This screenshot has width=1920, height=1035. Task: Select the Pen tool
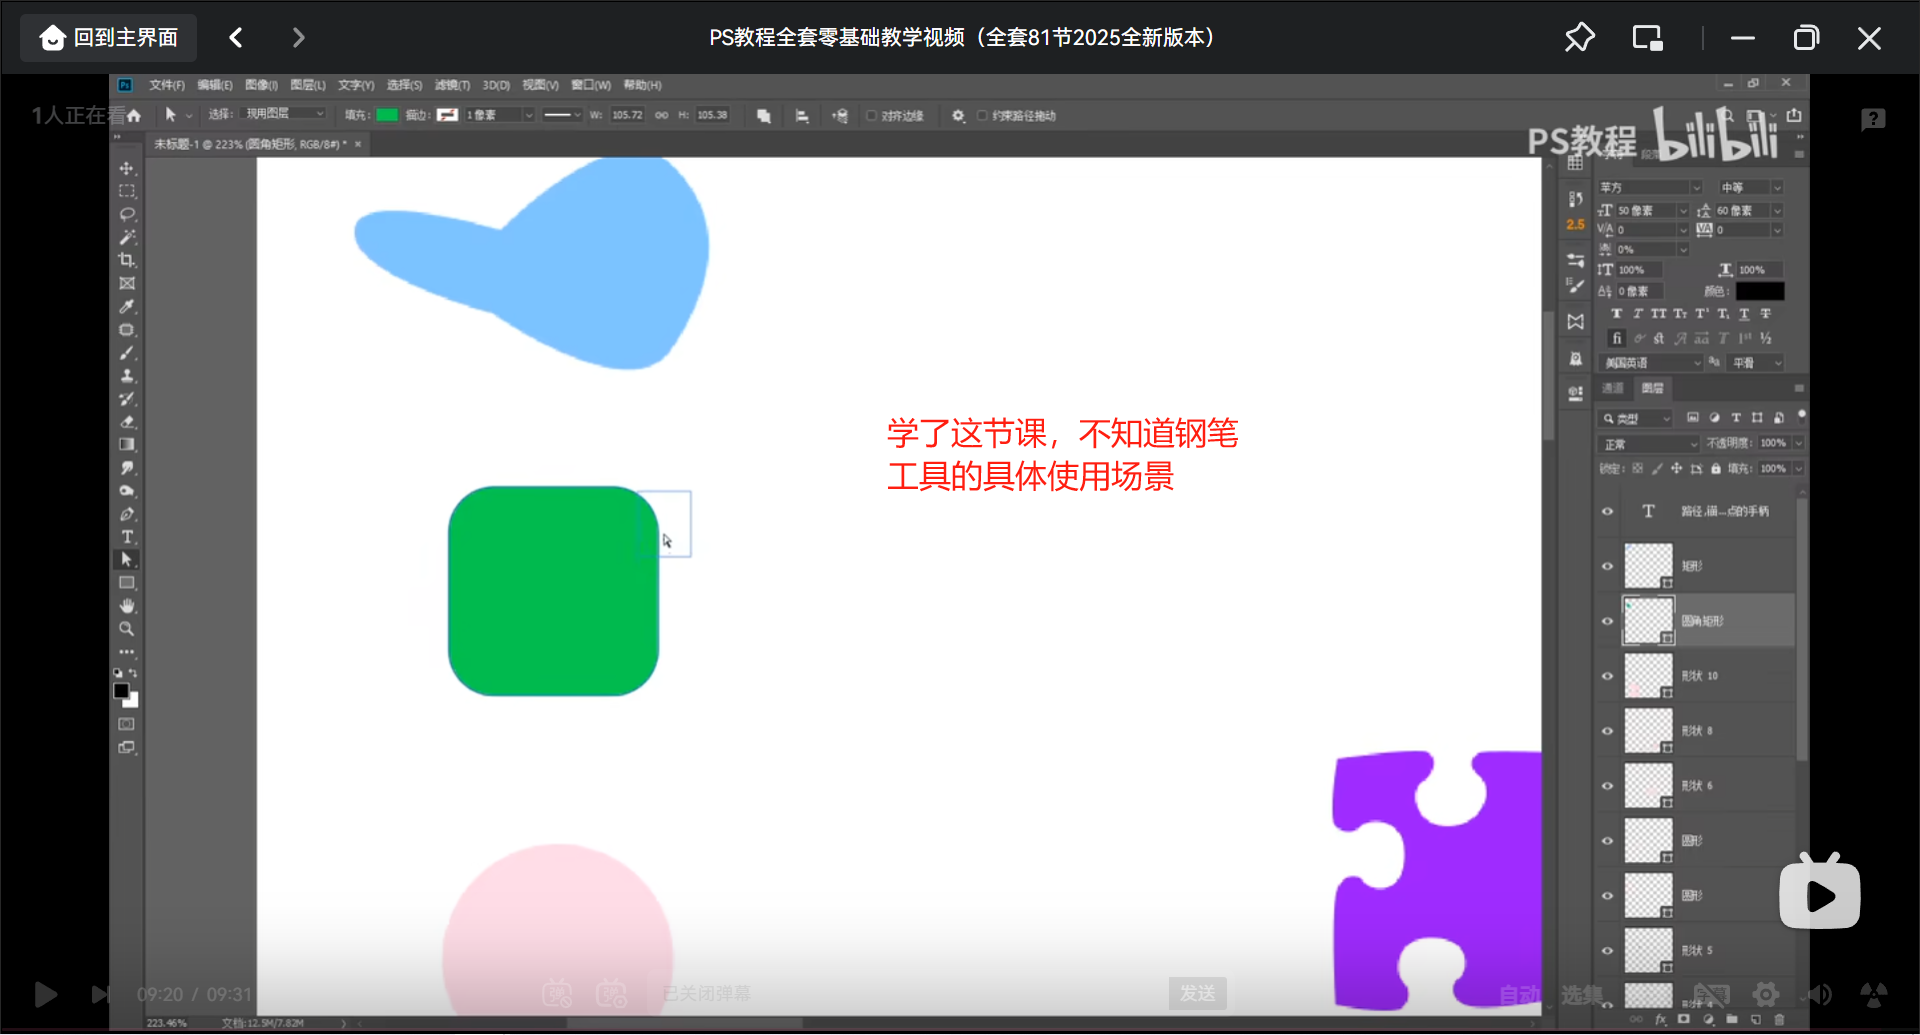point(127,514)
